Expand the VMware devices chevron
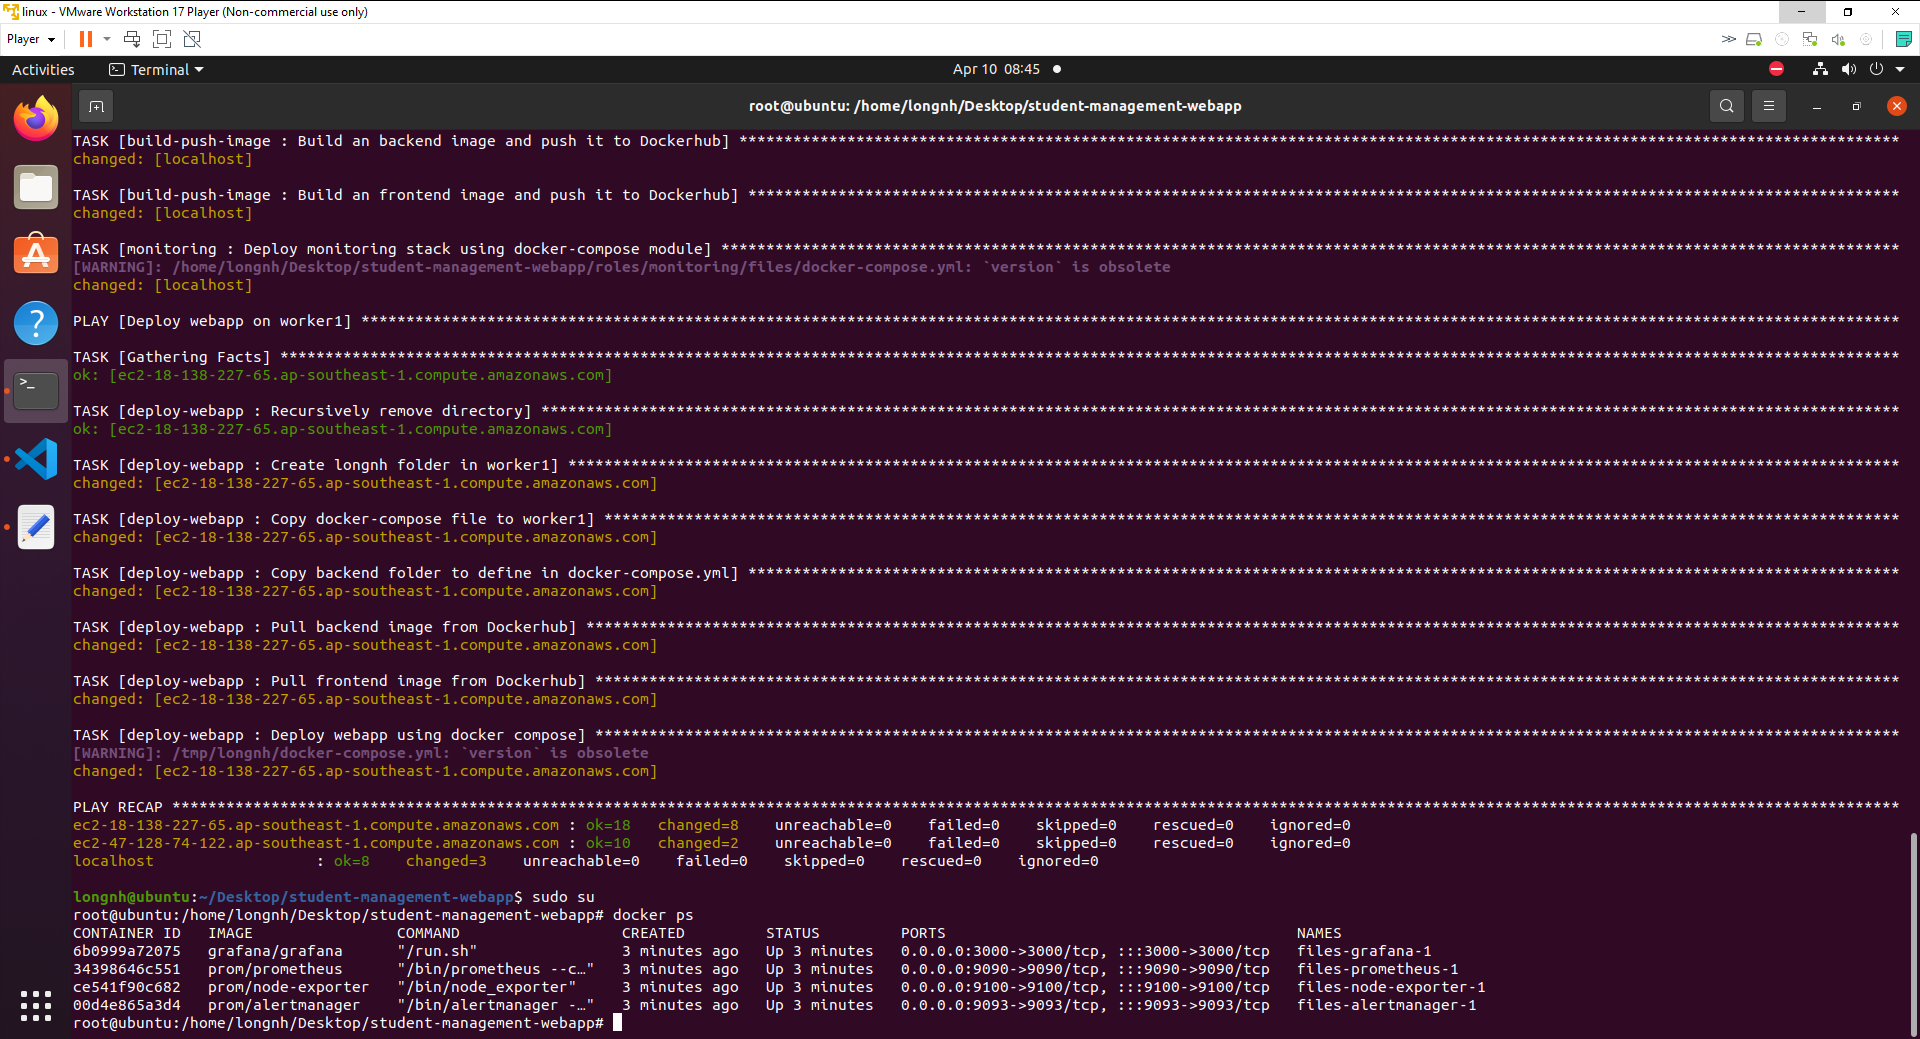Screen dimensions: 1920x1039 coord(1728,39)
